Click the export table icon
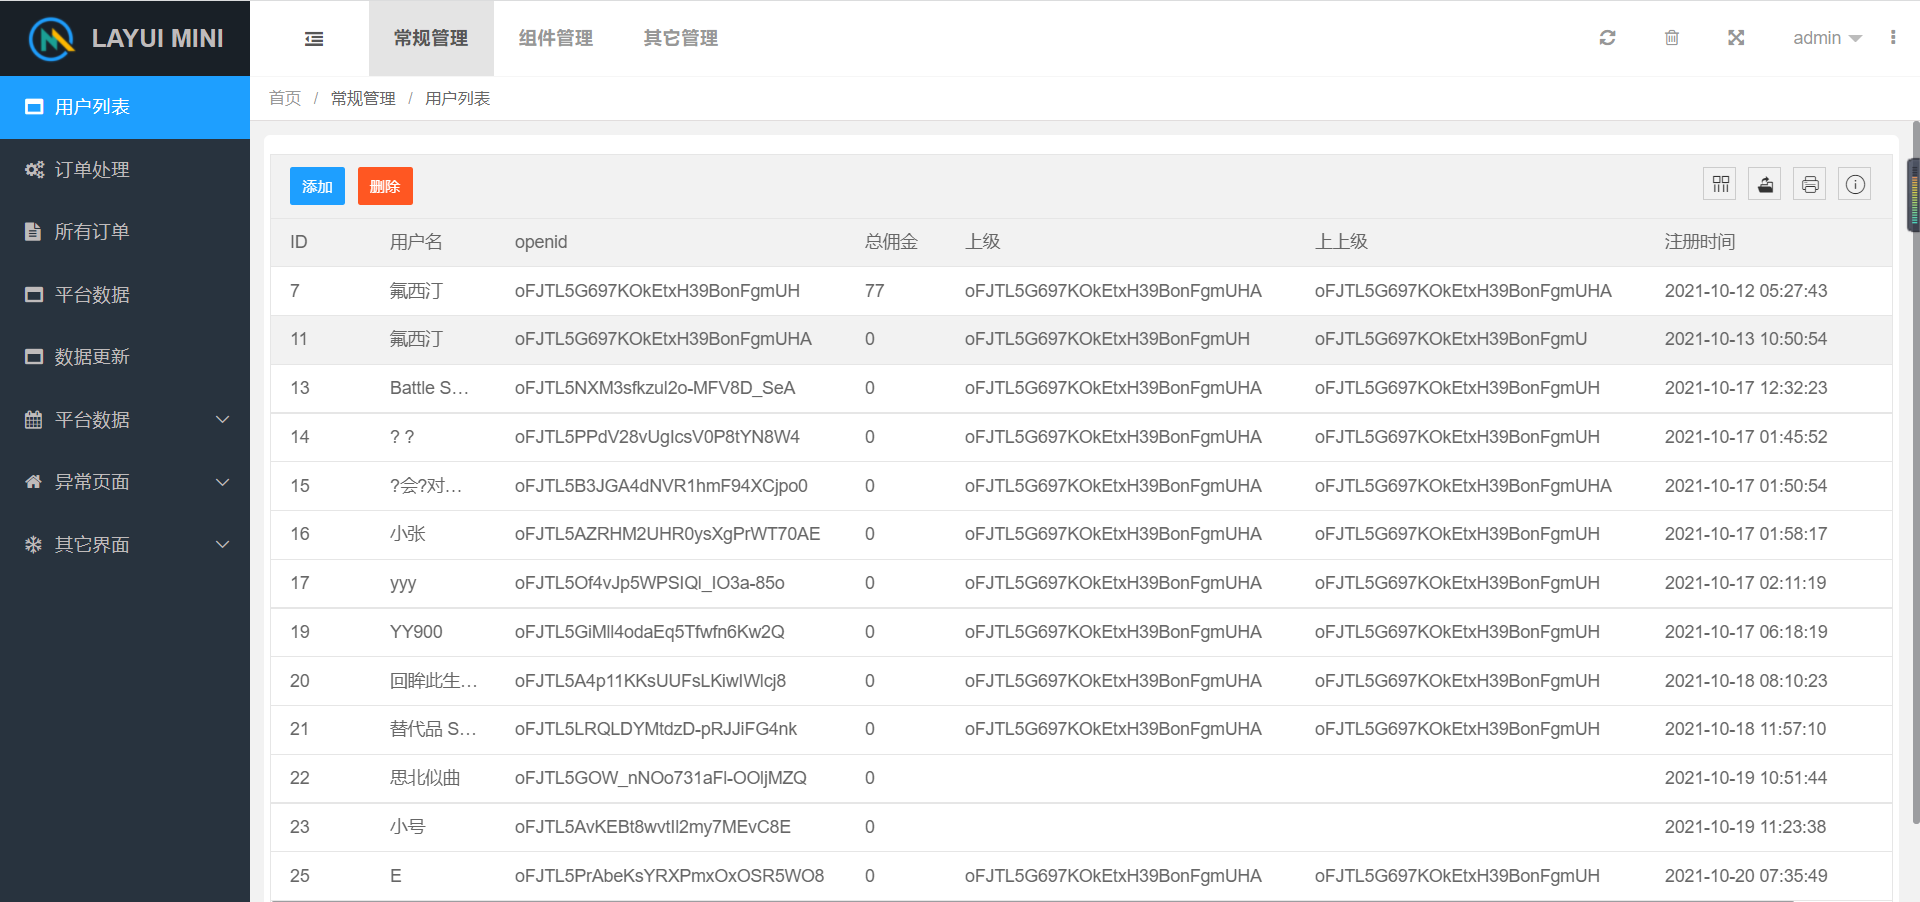 pos(1765,184)
